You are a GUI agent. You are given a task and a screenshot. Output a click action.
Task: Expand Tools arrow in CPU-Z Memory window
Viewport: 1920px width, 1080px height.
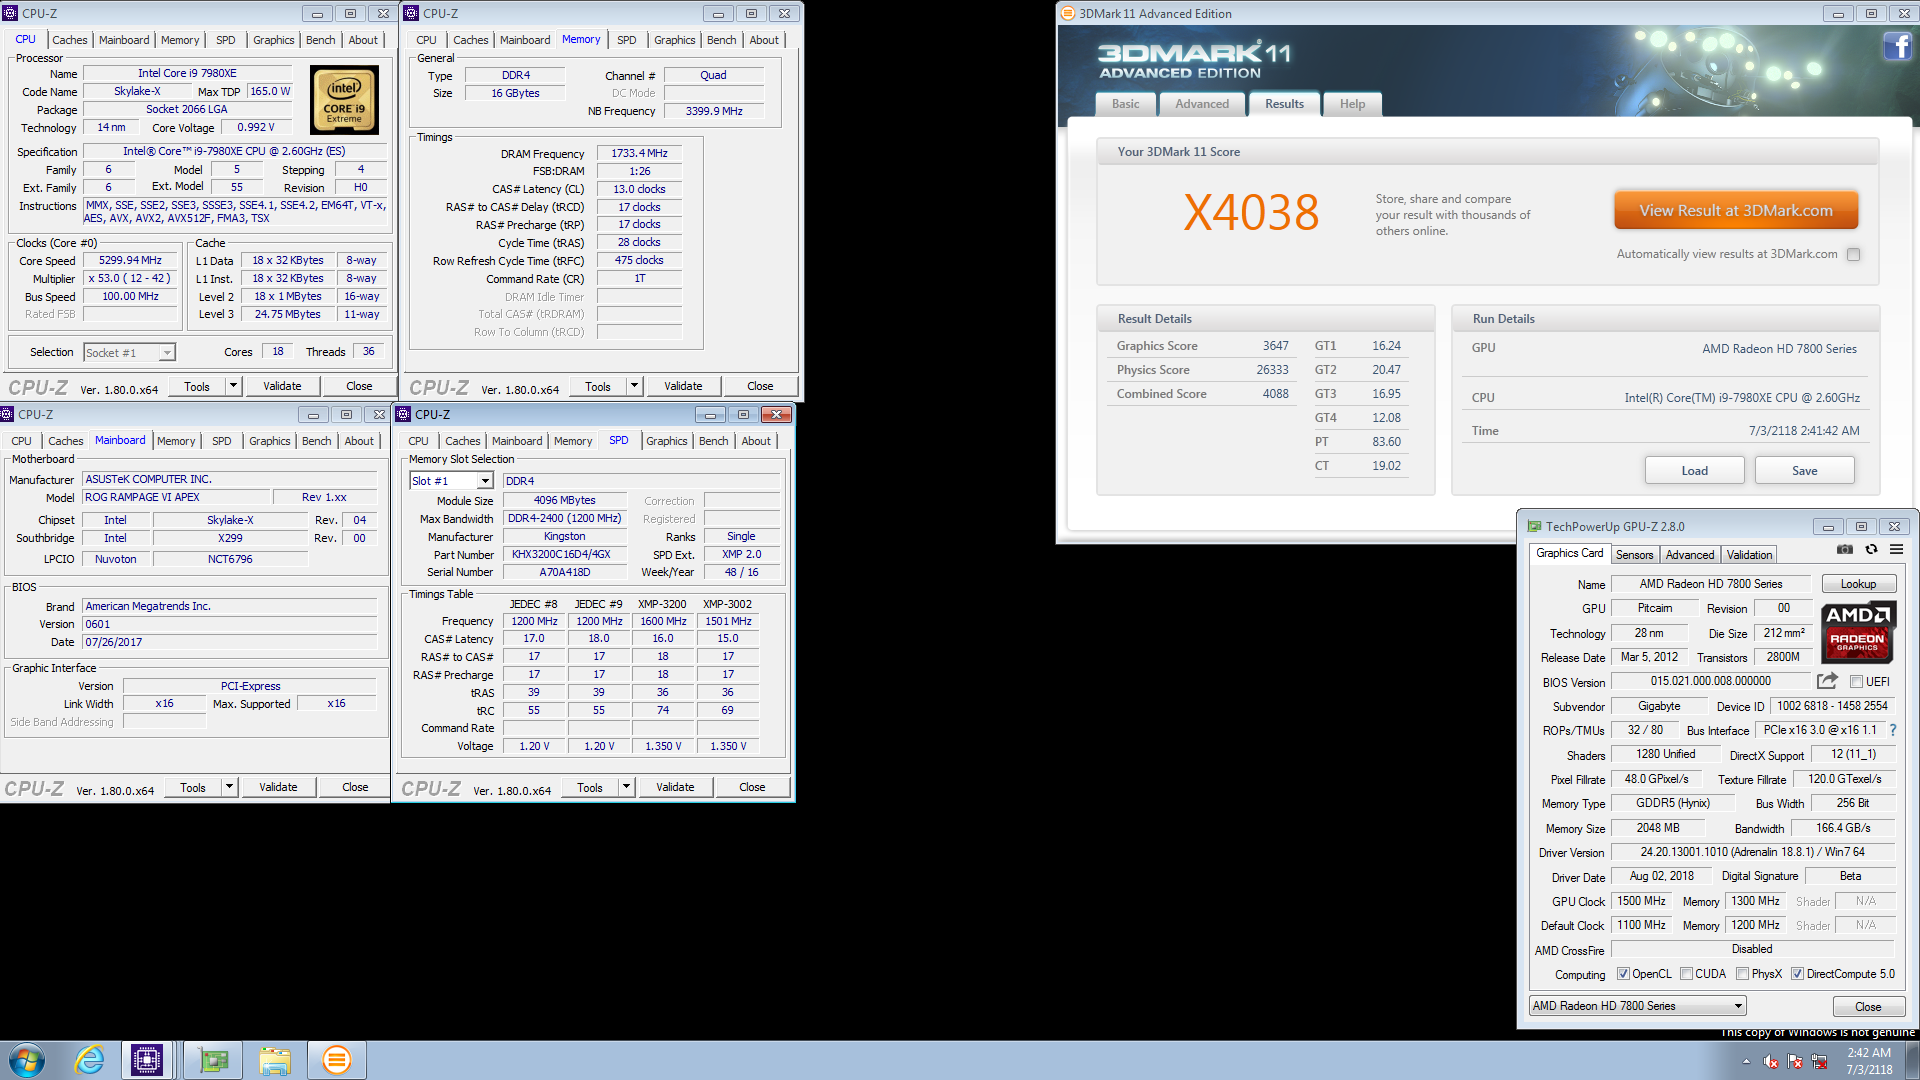pyautogui.click(x=634, y=386)
